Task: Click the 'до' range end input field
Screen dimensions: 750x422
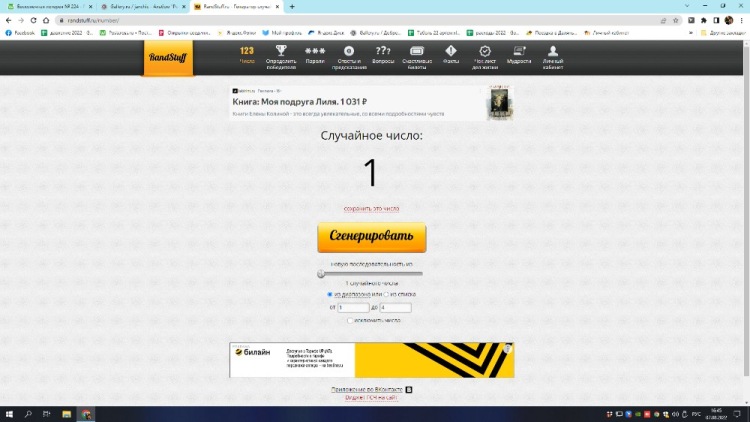Action: click(x=395, y=307)
